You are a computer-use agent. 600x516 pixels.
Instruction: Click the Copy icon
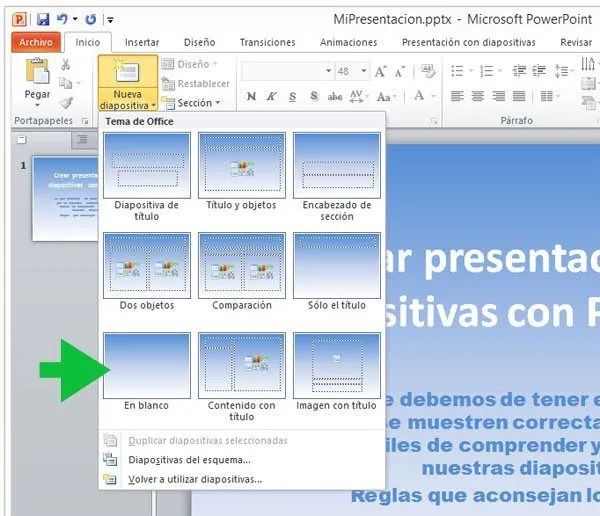click(65, 83)
